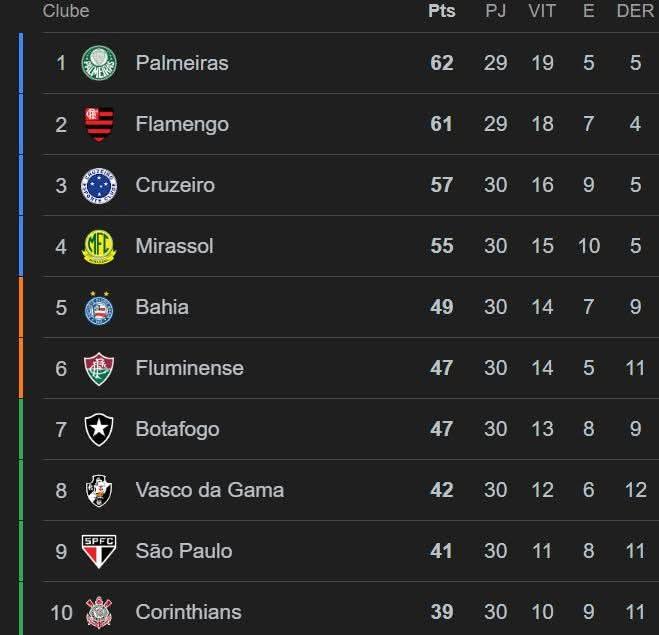
Task: Click the VIT column header
Action: (542, 11)
